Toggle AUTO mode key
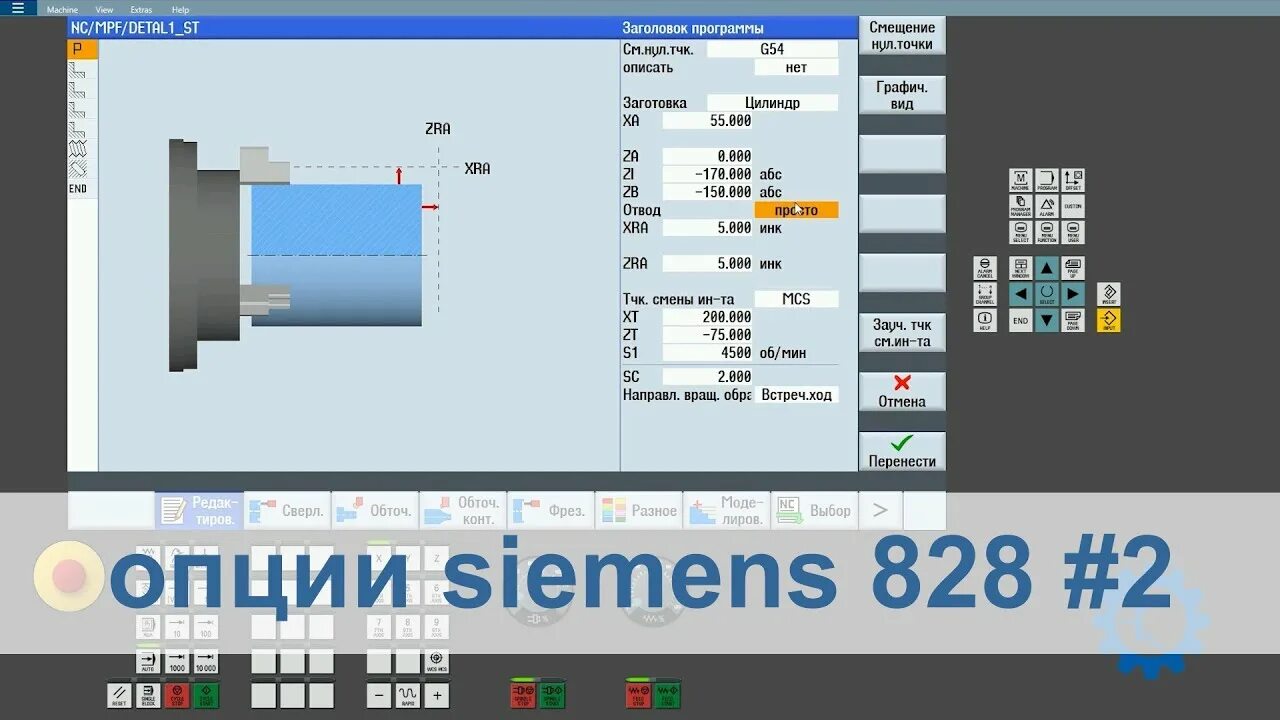The height and width of the screenshot is (720, 1280). (x=148, y=662)
